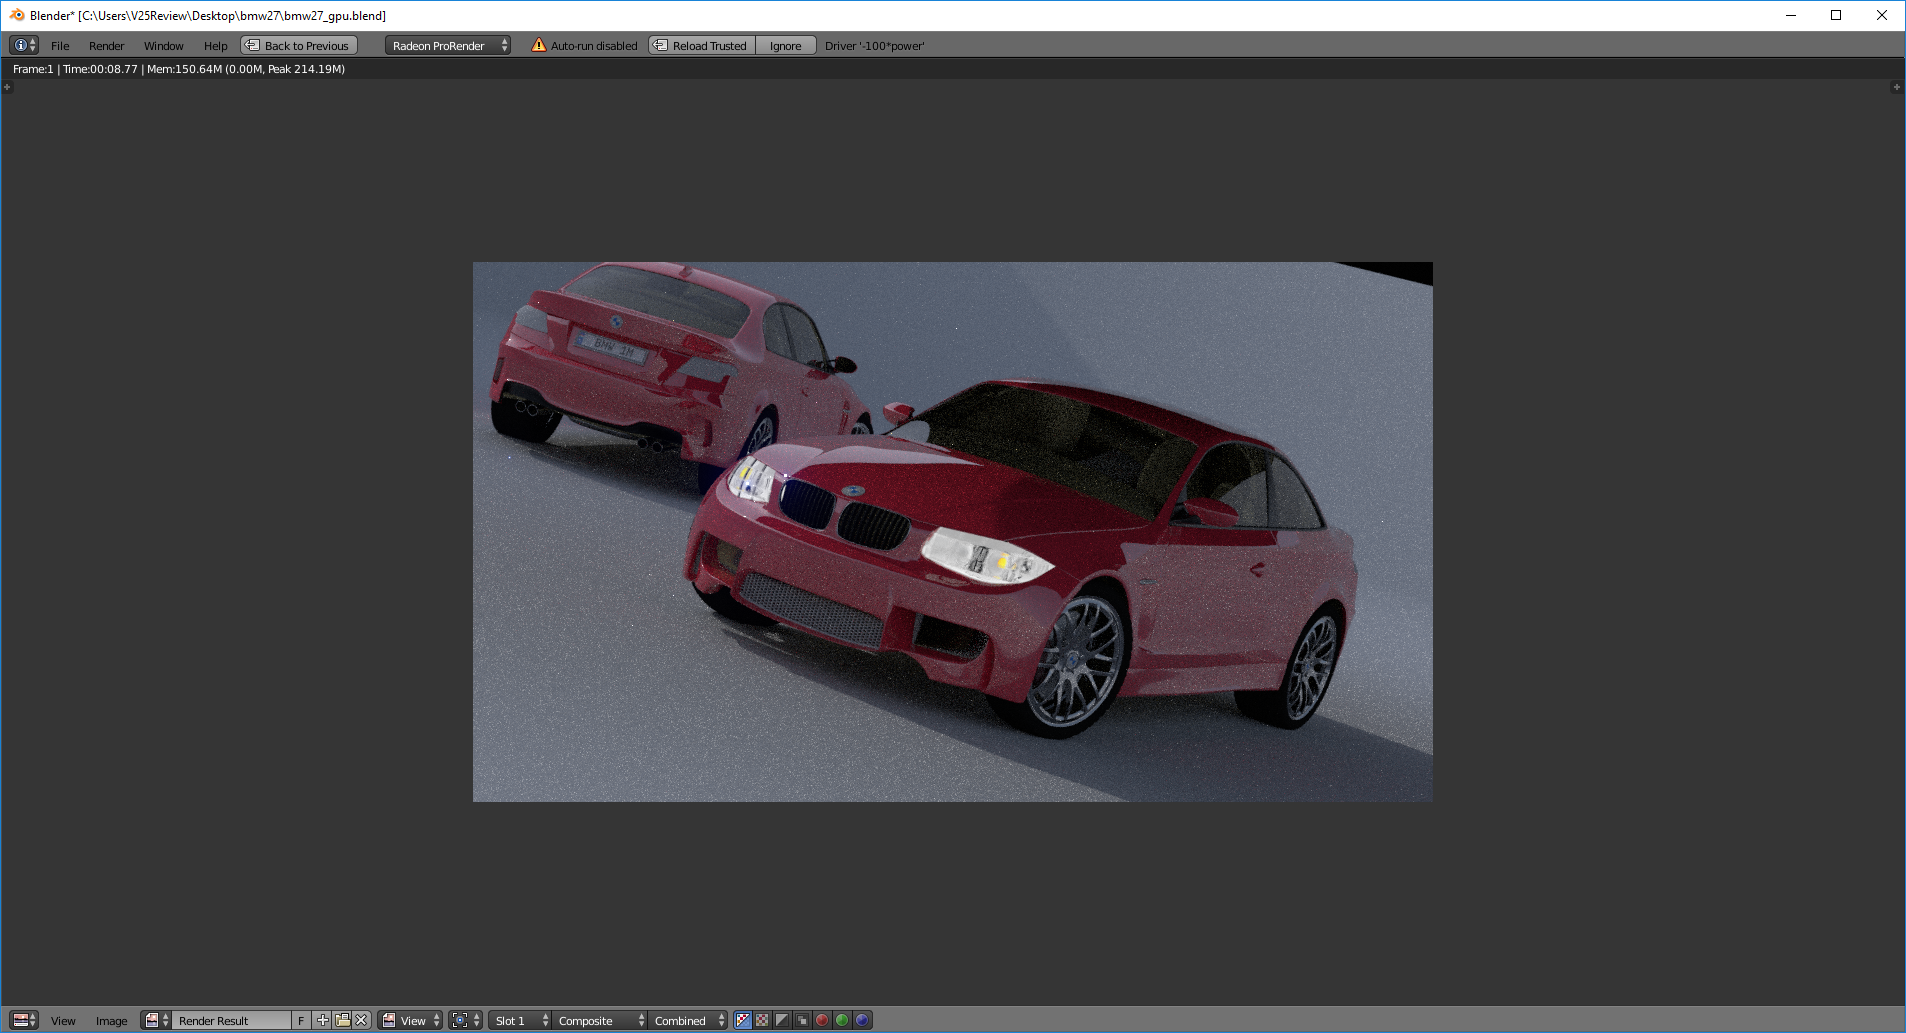
Task: Click the Render Result name field
Action: (232, 1020)
